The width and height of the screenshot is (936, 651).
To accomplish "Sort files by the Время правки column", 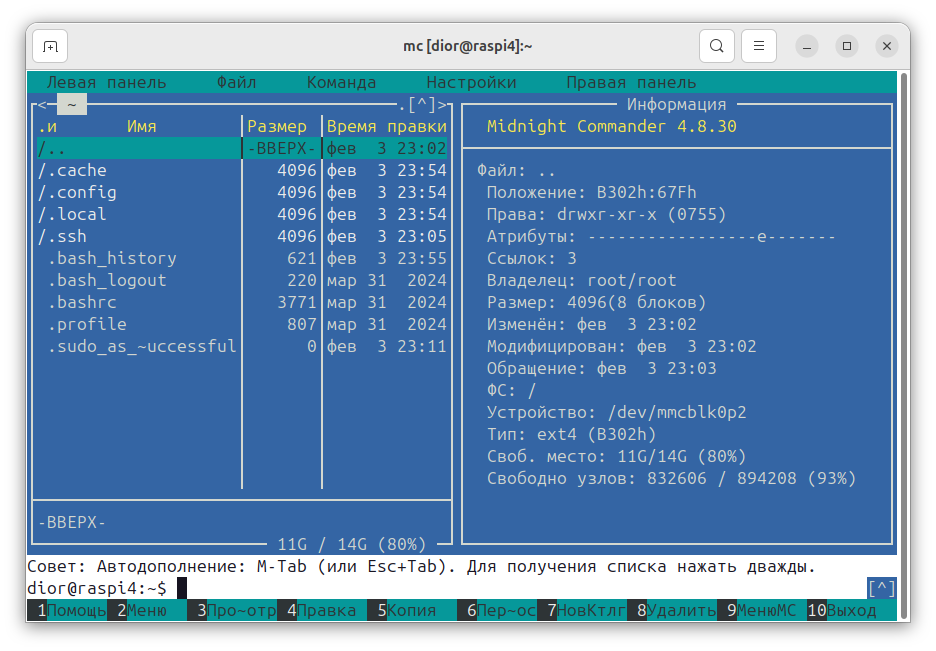I will [x=386, y=127].
